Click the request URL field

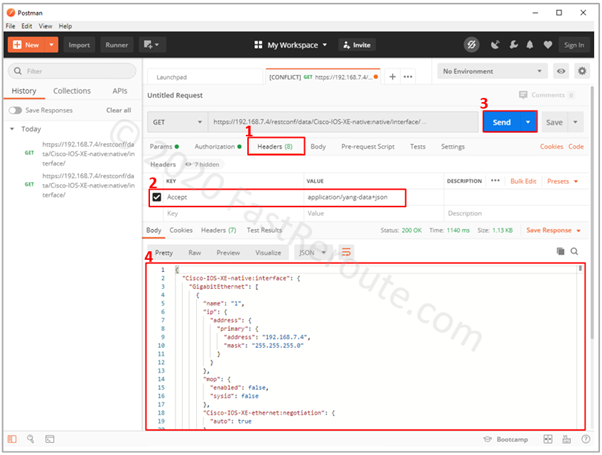click(x=343, y=122)
